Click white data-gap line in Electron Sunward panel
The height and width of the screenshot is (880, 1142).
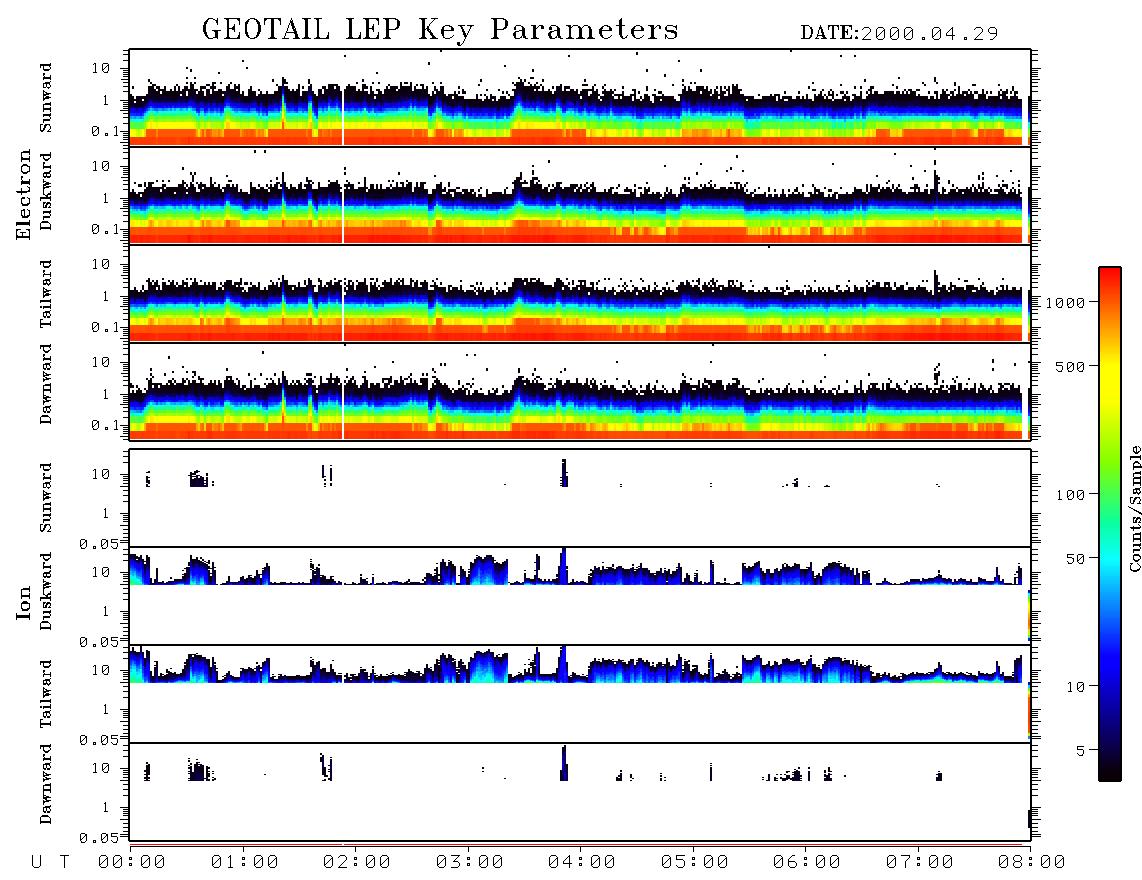pyautogui.click(x=342, y=98)
